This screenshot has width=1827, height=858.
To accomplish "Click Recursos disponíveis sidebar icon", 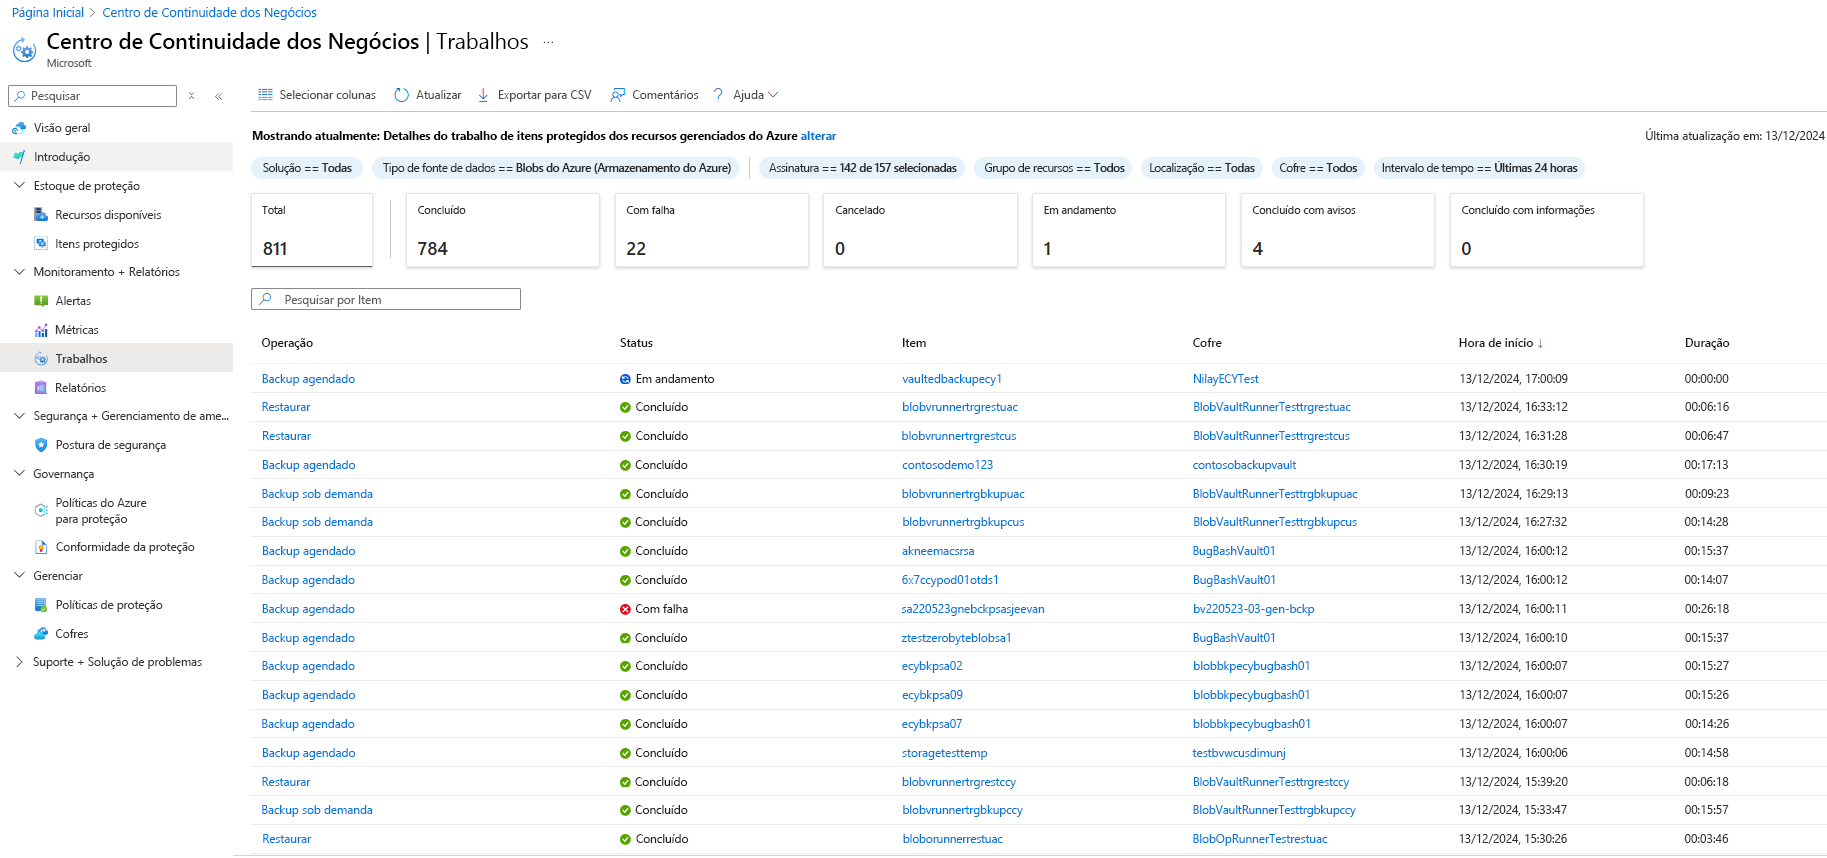I will pyautogui.click(x=41, y=215).
